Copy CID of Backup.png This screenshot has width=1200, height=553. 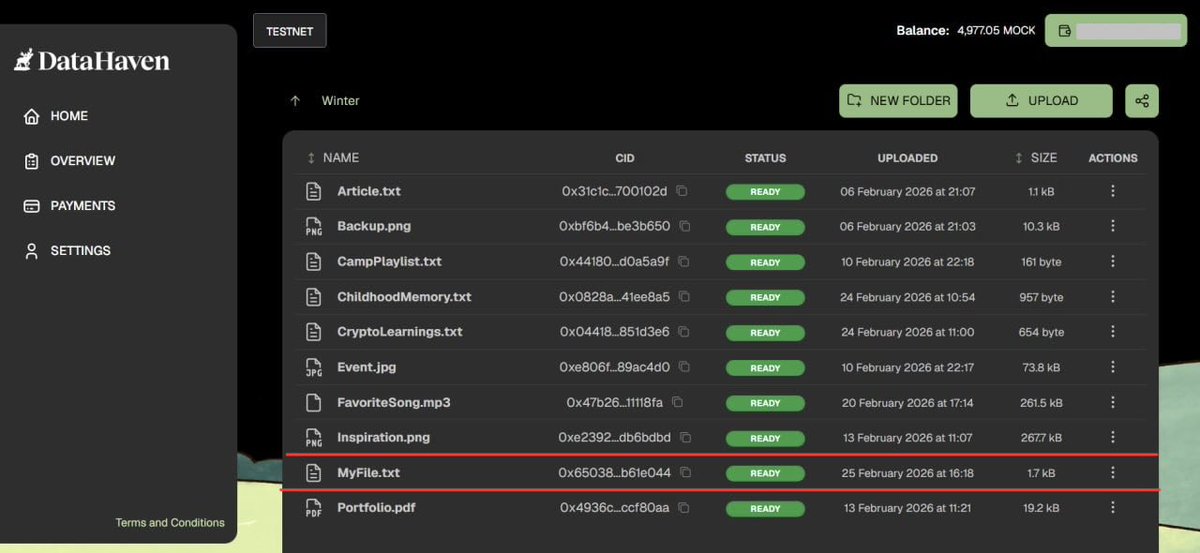click(x=685, y=226)
